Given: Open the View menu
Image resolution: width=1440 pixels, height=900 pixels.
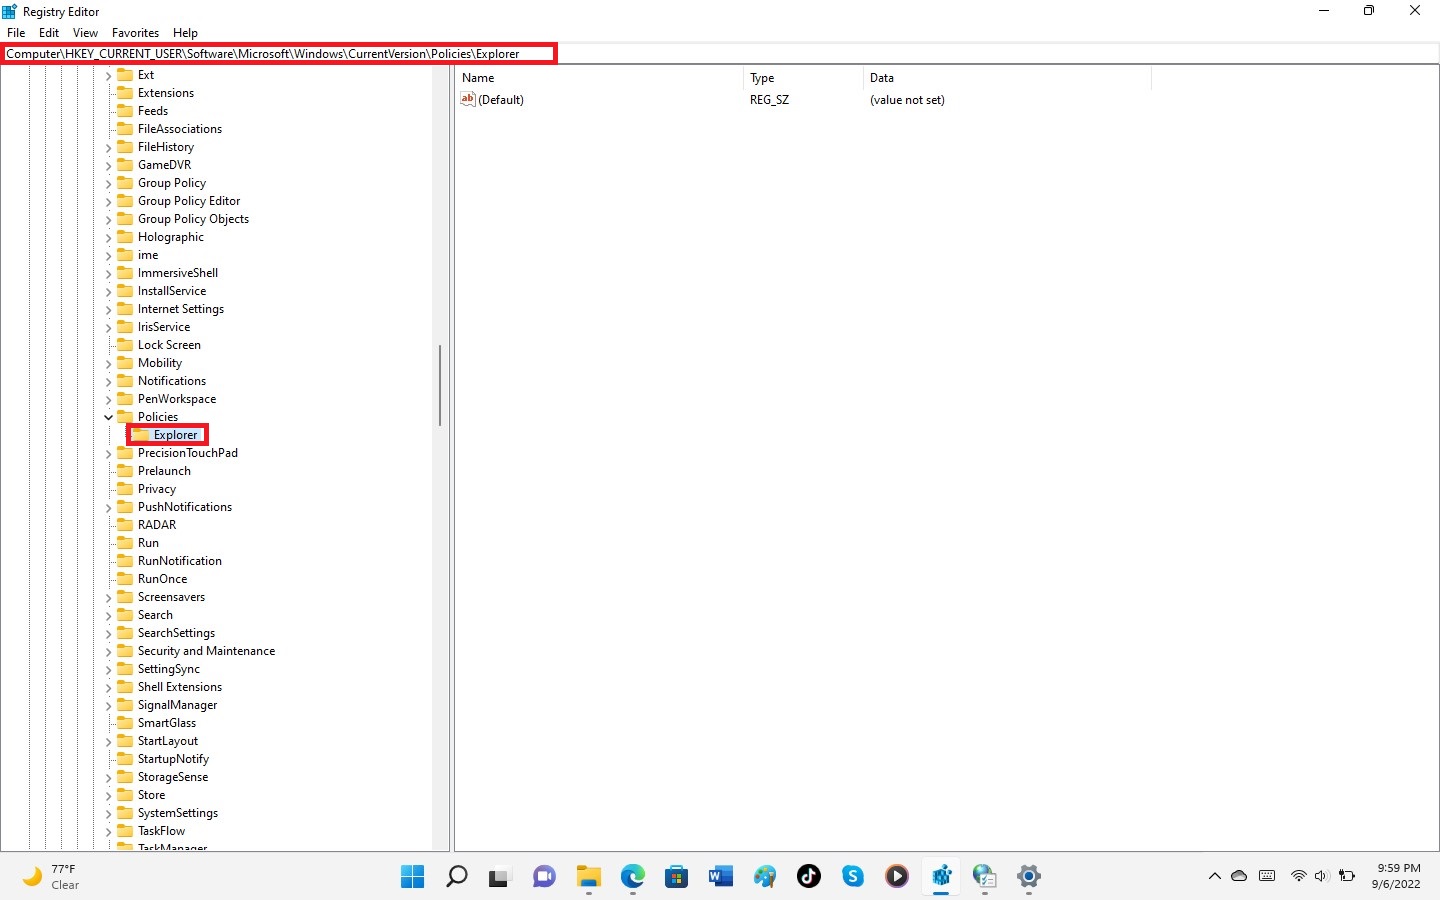Looking at the screenshot, I should click(85, 33).
